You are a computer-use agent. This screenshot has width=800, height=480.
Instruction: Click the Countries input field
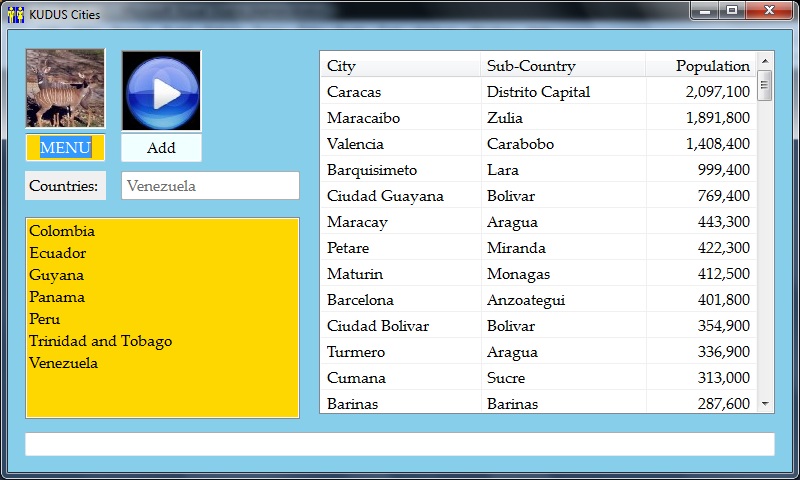(210, 186)
